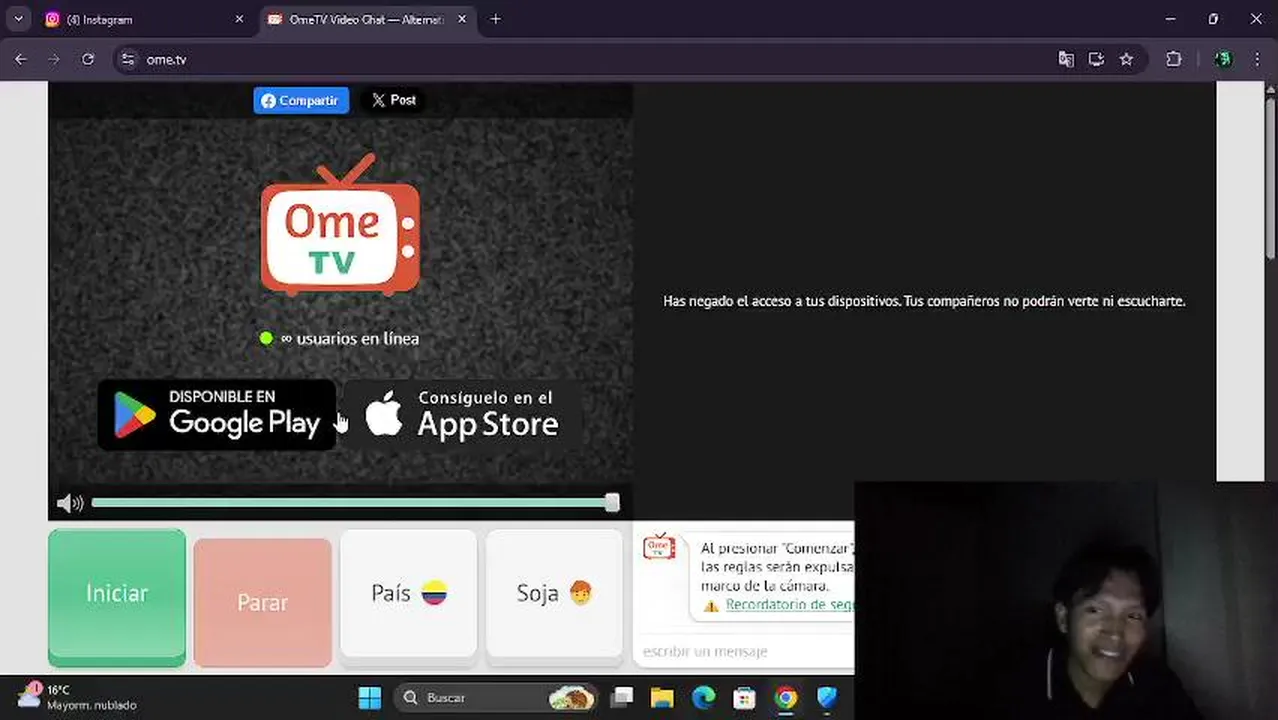This screenshot has width=1278, height=720.
Task: Click the Chrome icon on the taskbar
Action: point(786,698)
